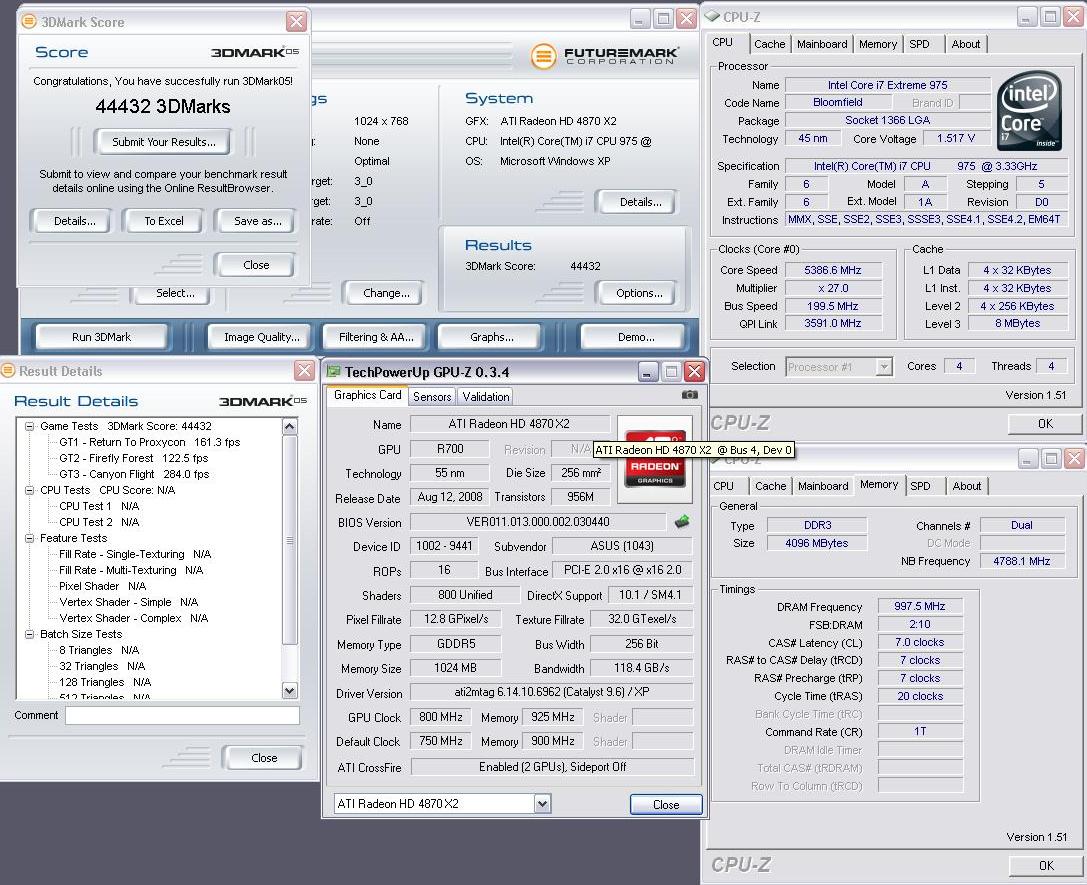Select the Graphics Card tab in GPU-Z
1087x885 pixels.
click(x=367, y=395)
